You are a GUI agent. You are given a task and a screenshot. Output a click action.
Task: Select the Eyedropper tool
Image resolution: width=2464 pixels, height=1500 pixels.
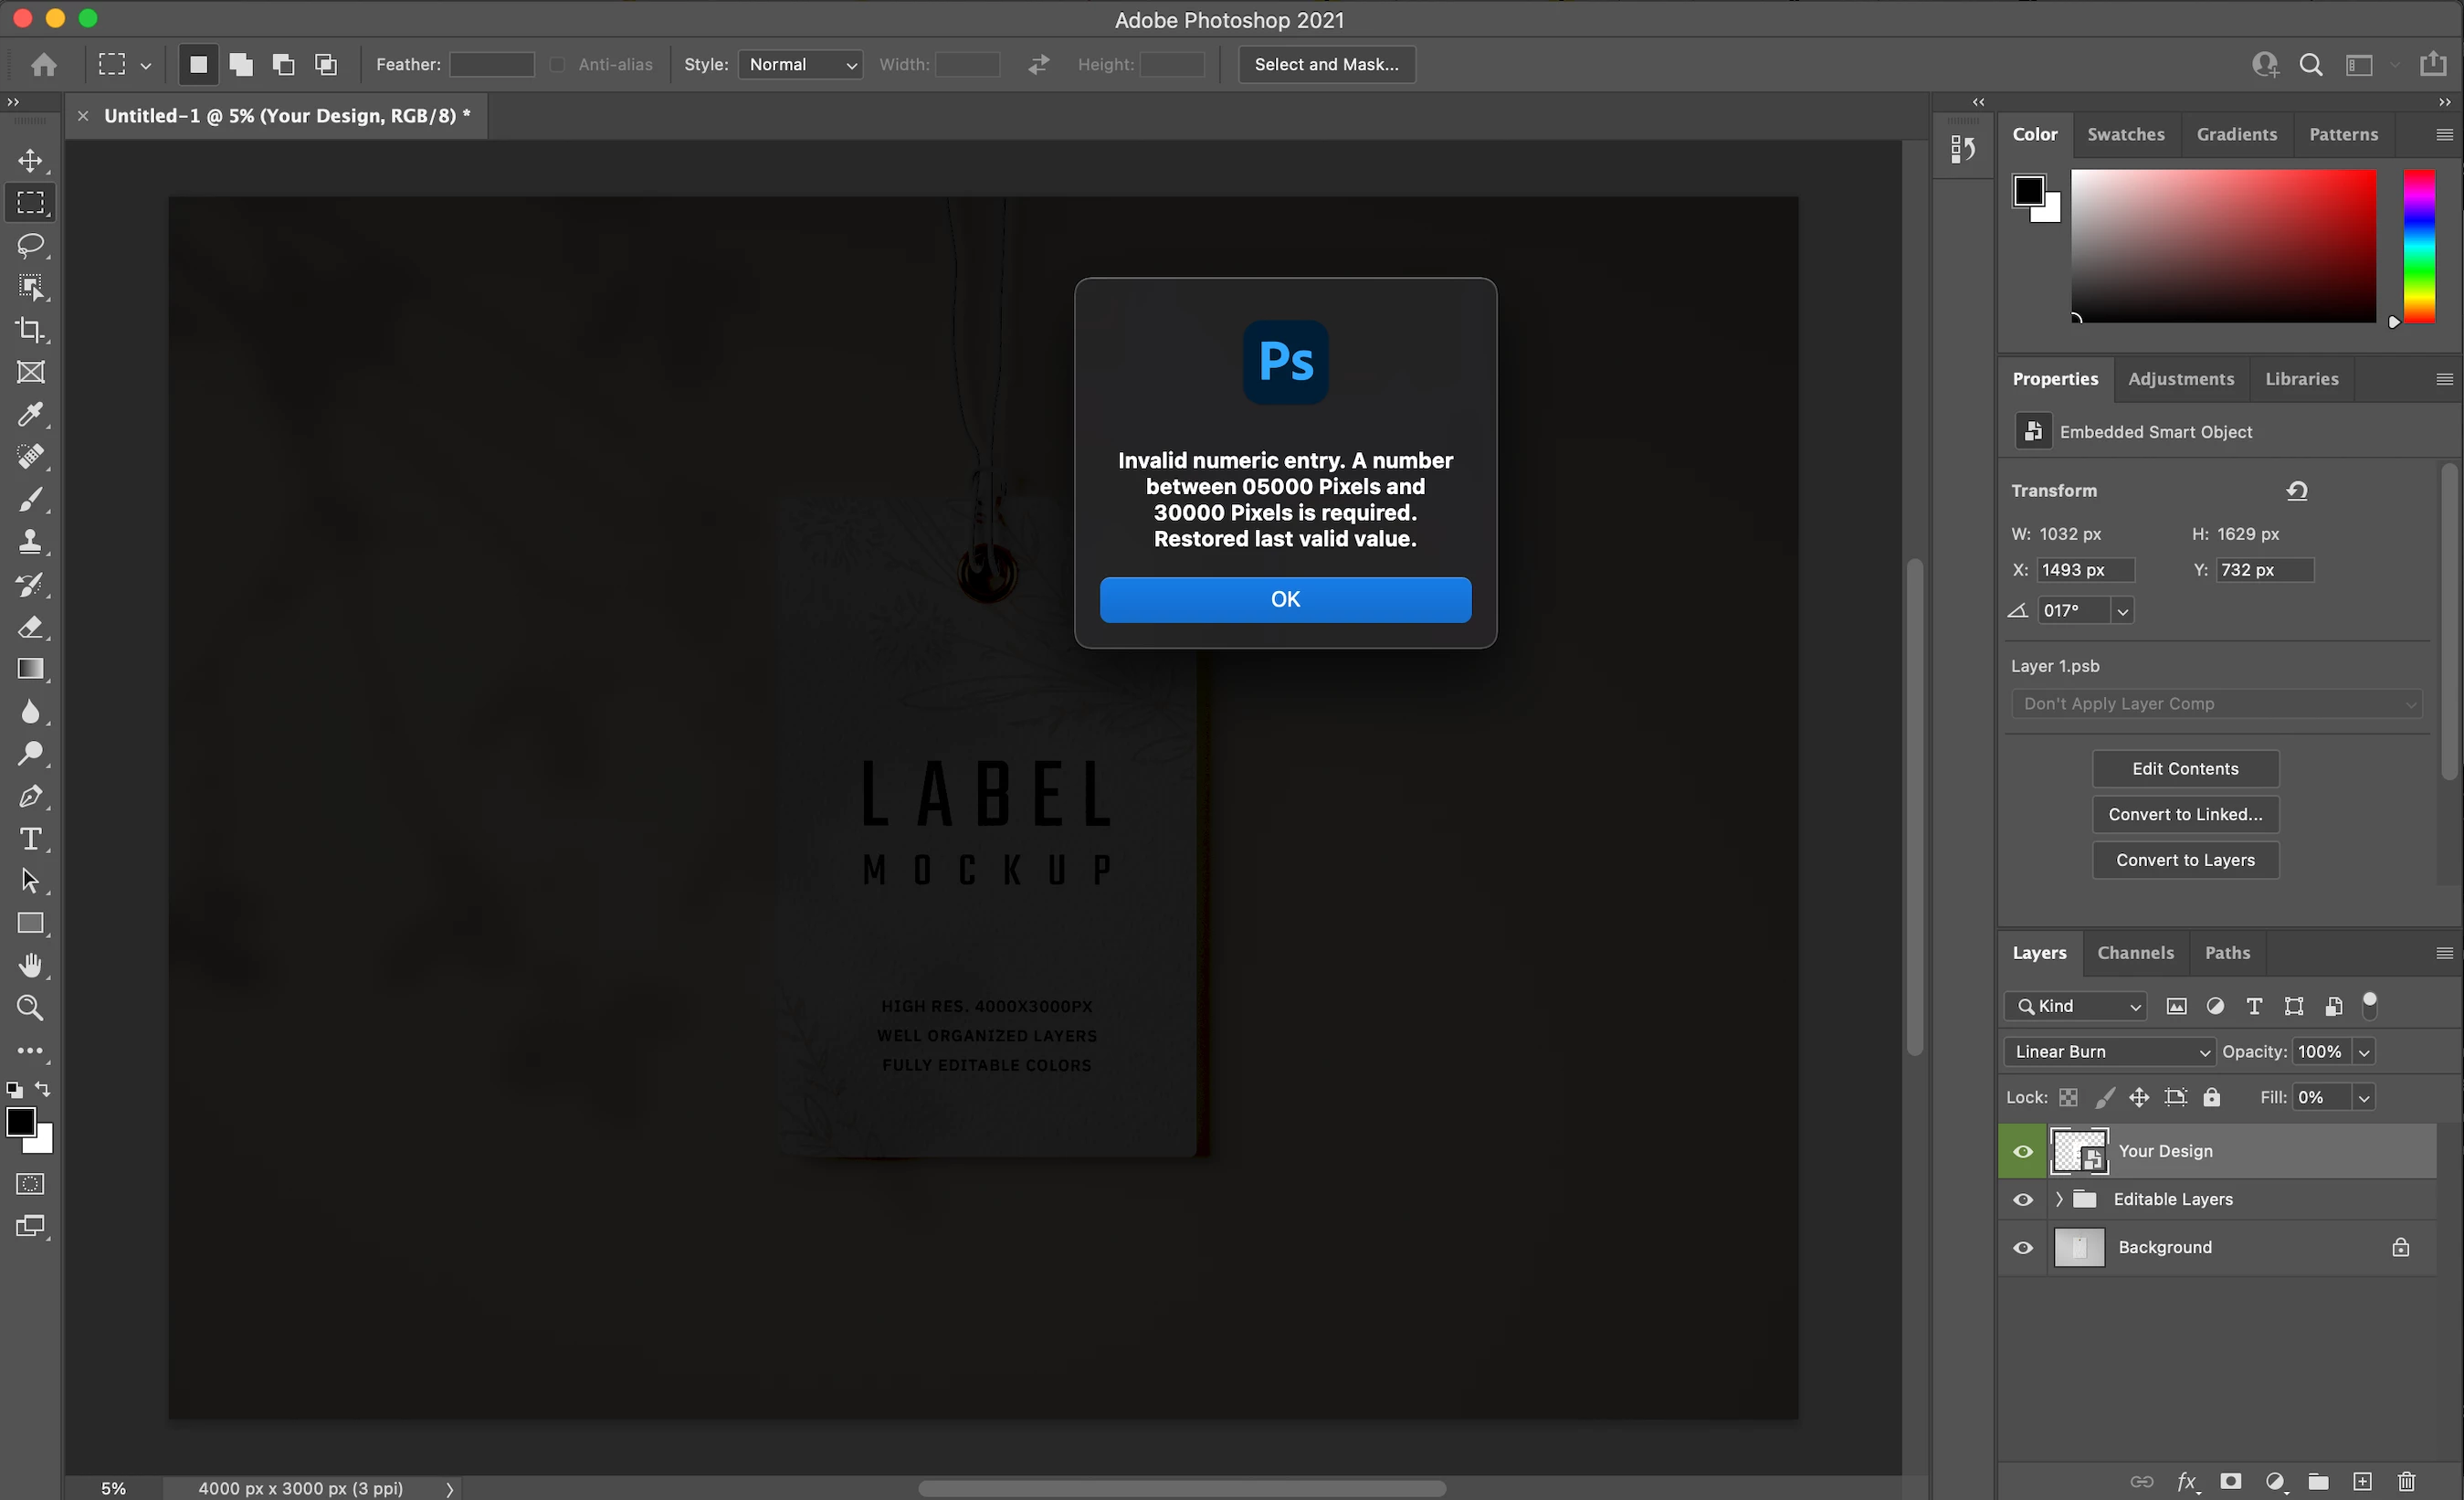30,414
